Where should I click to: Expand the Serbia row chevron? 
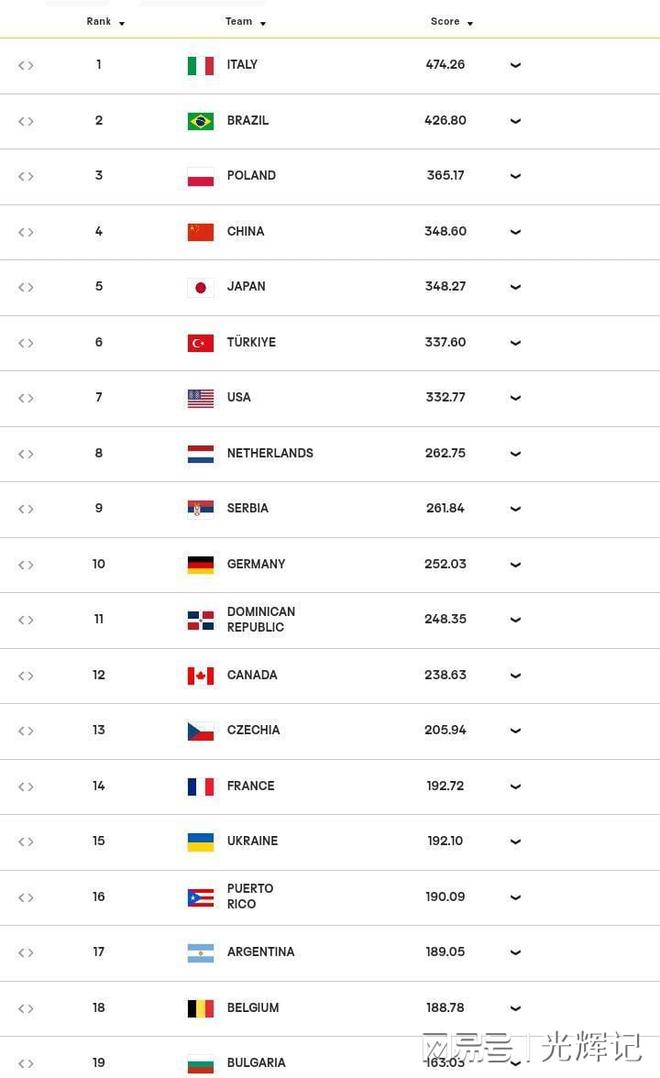point(516,509)
